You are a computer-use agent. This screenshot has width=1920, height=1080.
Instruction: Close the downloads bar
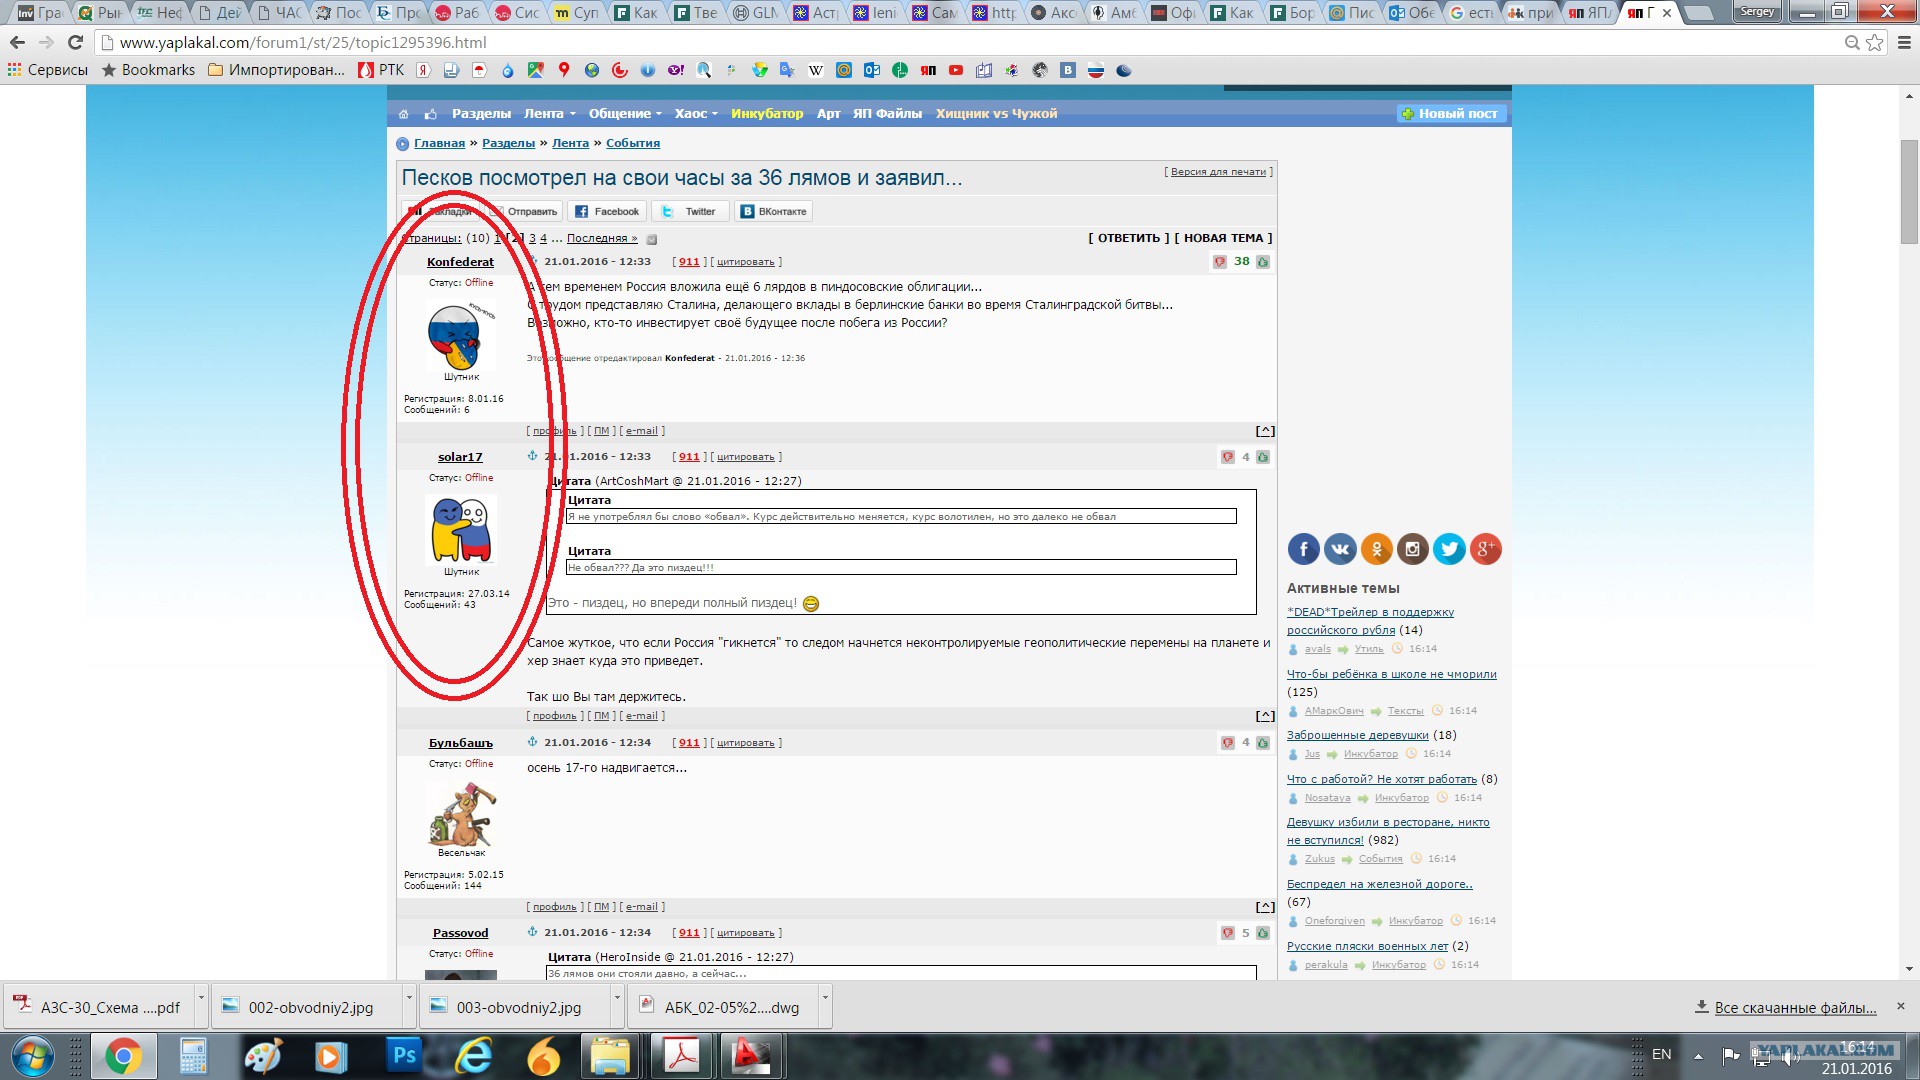coord(1901,1007)
